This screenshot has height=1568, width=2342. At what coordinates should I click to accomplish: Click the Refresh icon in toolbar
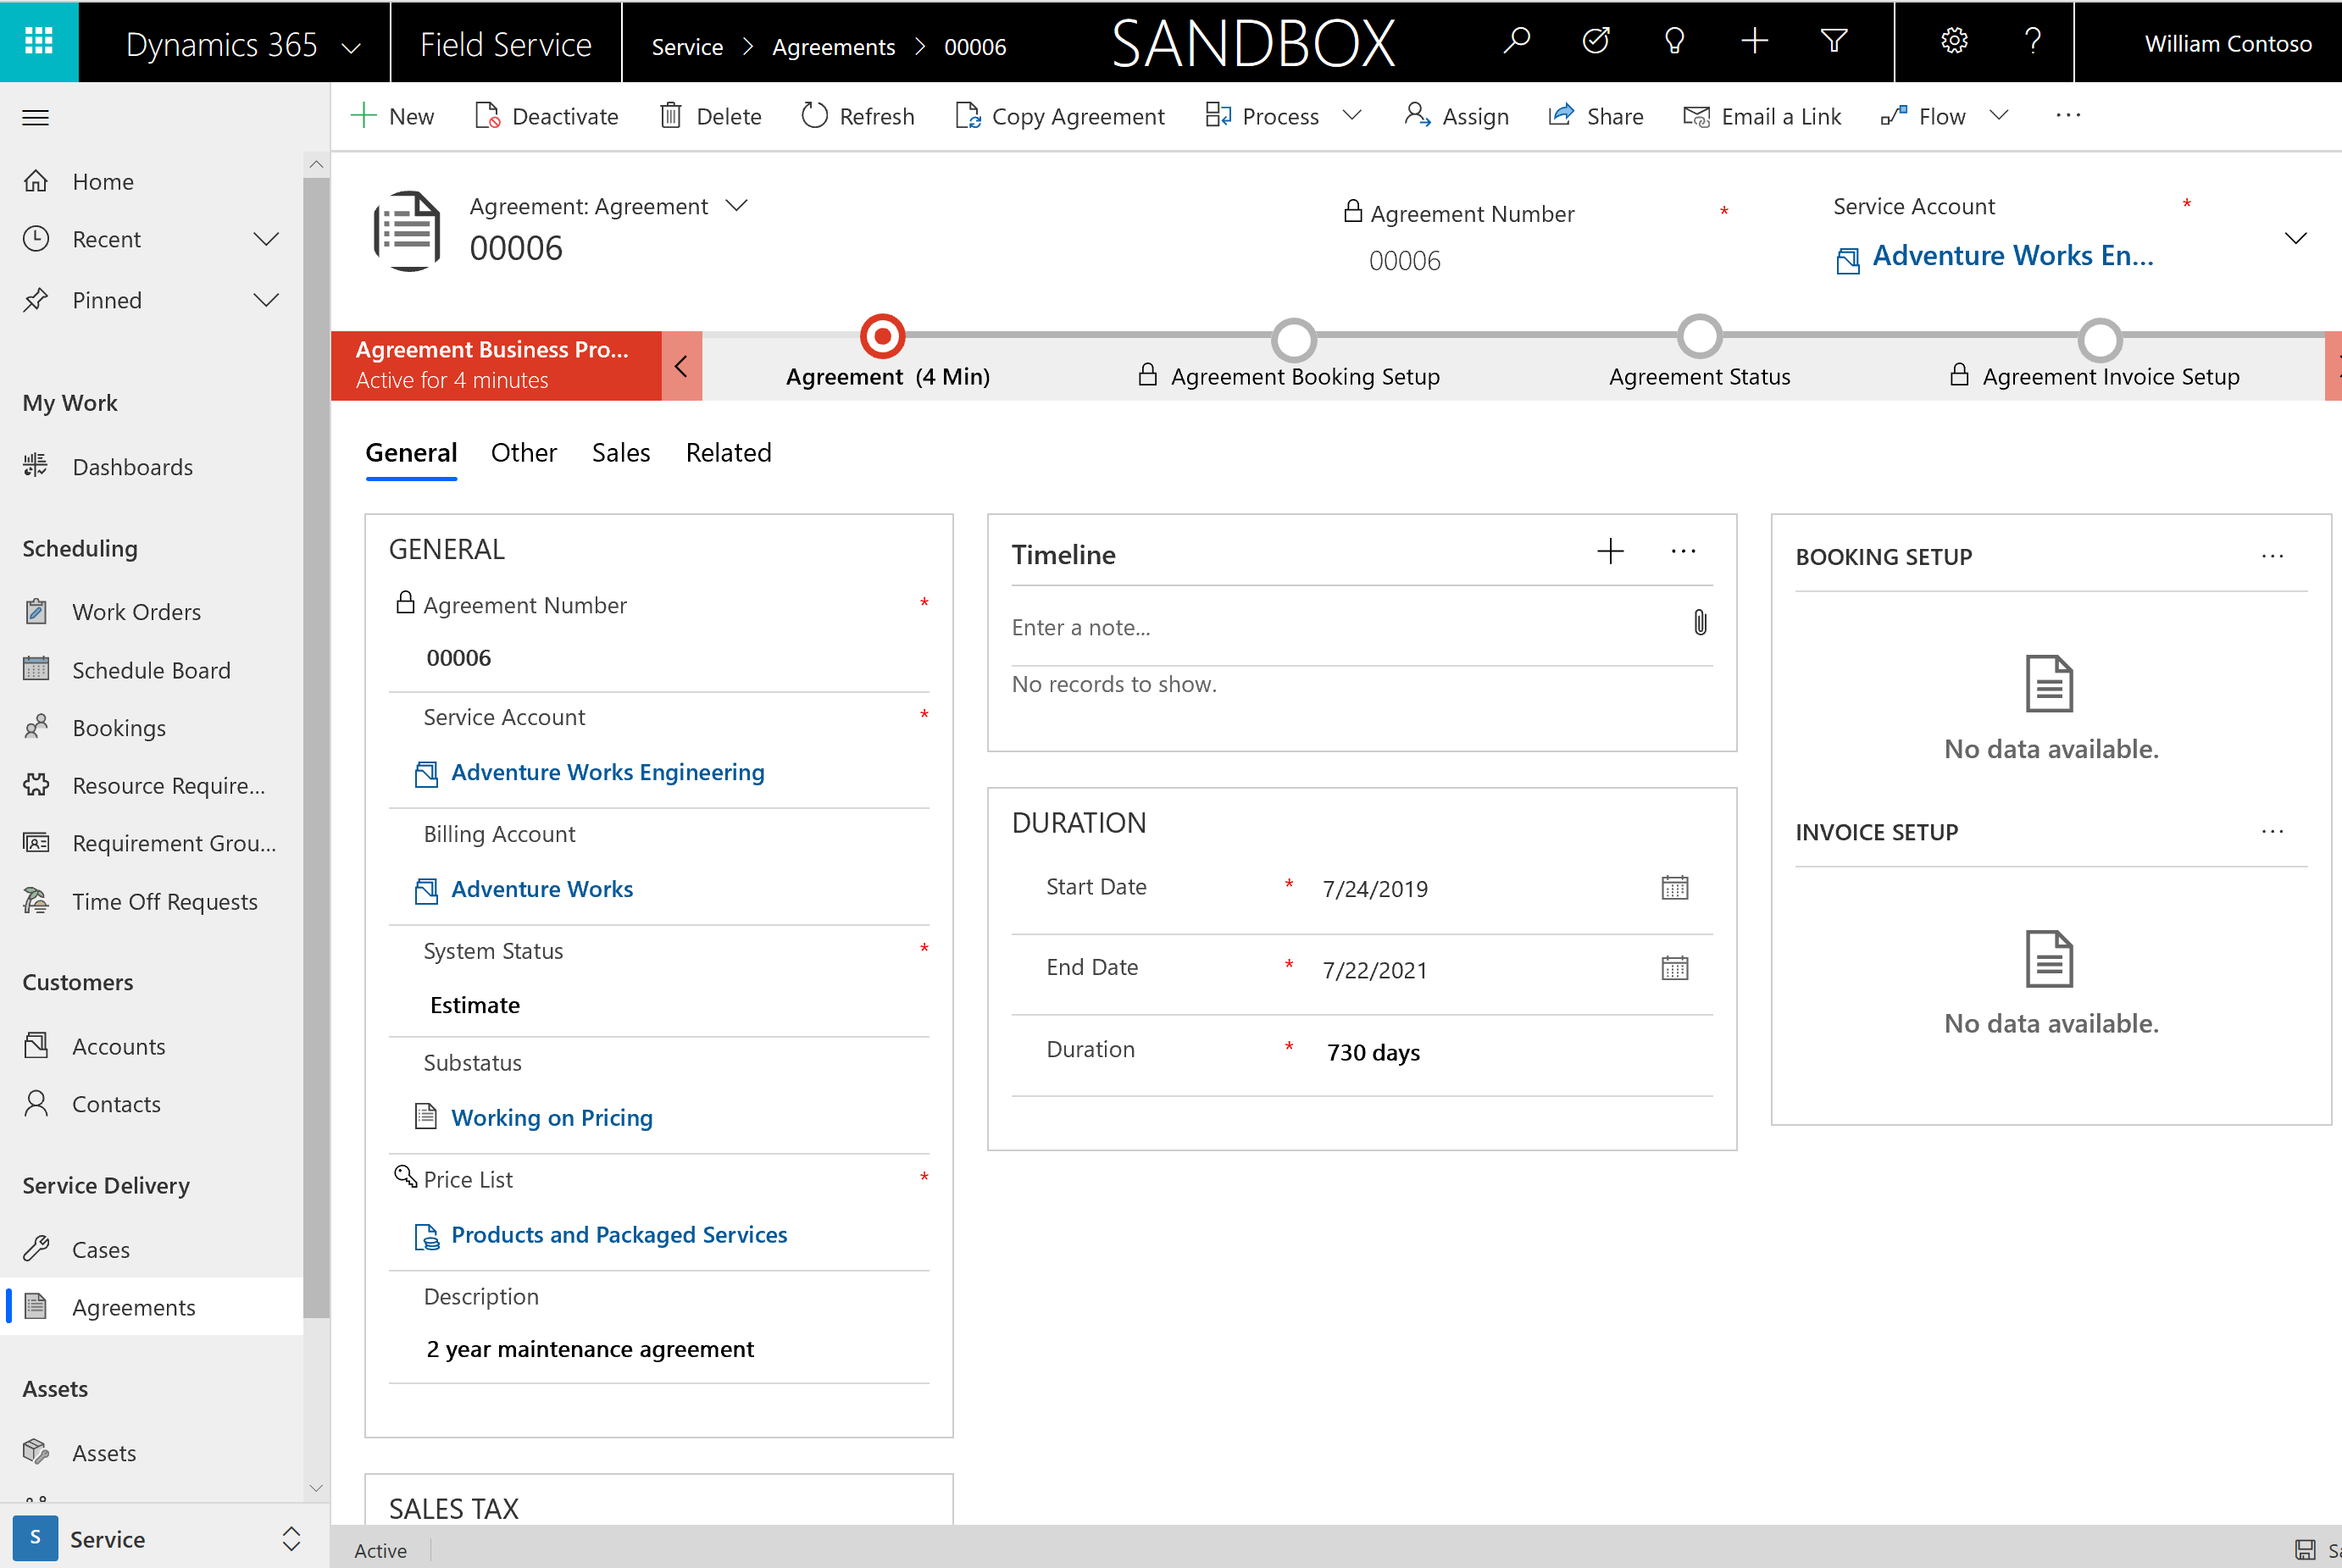814,114
